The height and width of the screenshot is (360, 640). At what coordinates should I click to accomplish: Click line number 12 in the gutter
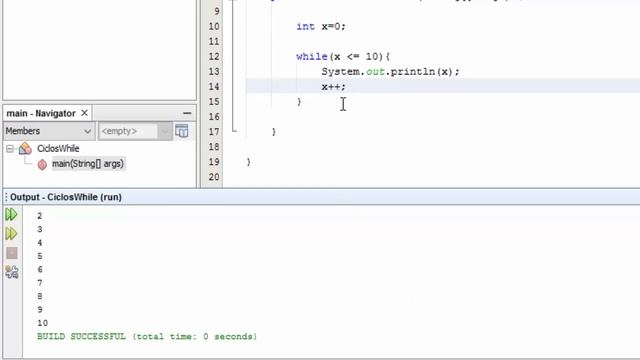coord(214,56)
